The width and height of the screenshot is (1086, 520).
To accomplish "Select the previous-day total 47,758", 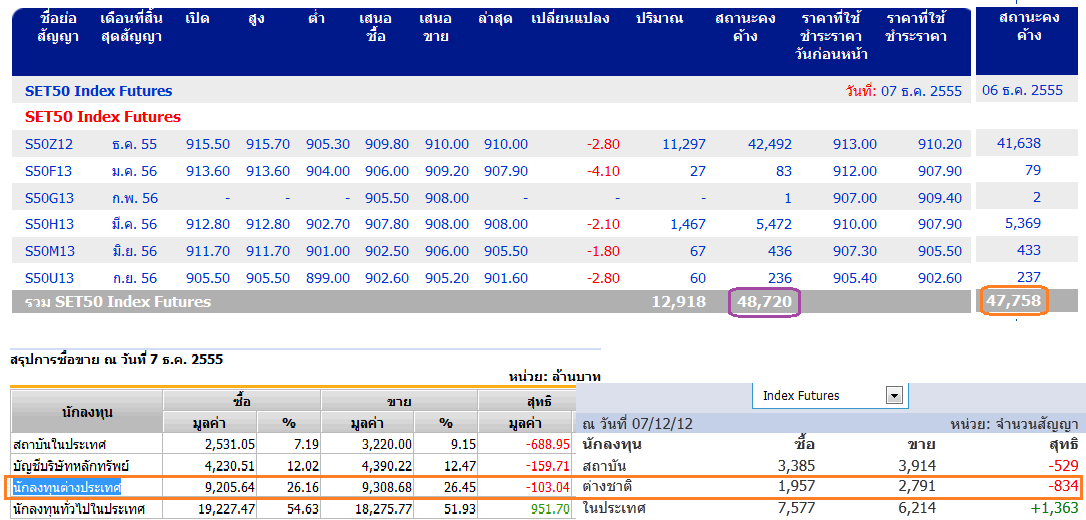I will (x=1013, y=302).
